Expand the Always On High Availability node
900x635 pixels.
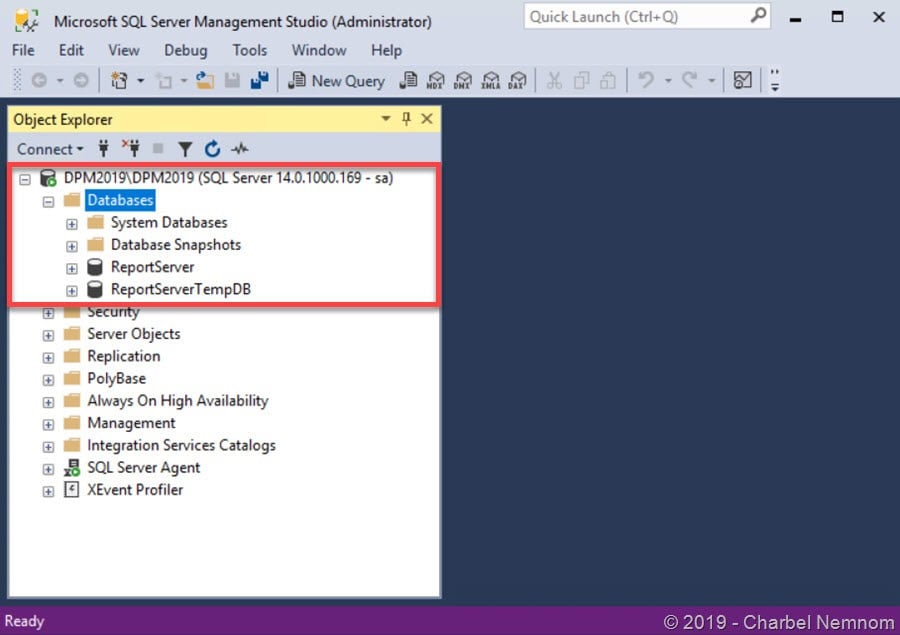click(x=48, y=402)
